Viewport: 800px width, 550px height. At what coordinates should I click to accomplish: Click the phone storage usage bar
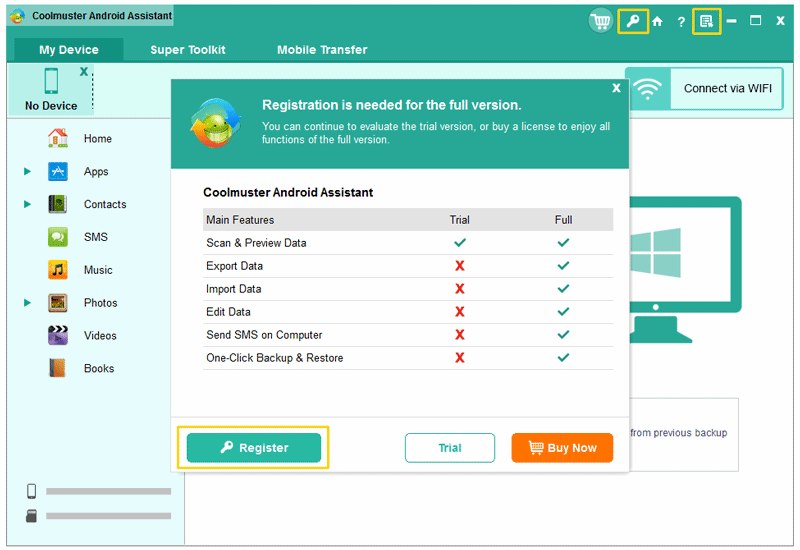(108, 491)
